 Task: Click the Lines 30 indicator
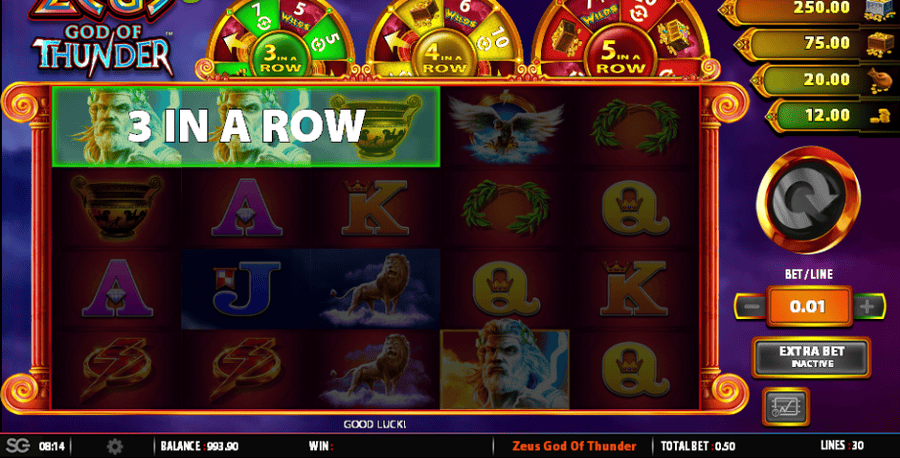[841, 445]
